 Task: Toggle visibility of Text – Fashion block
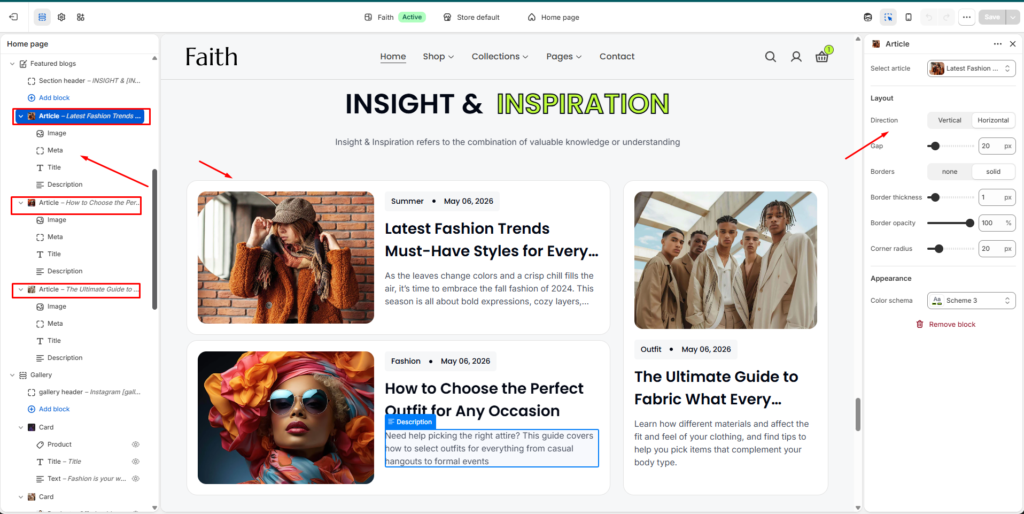136,479
